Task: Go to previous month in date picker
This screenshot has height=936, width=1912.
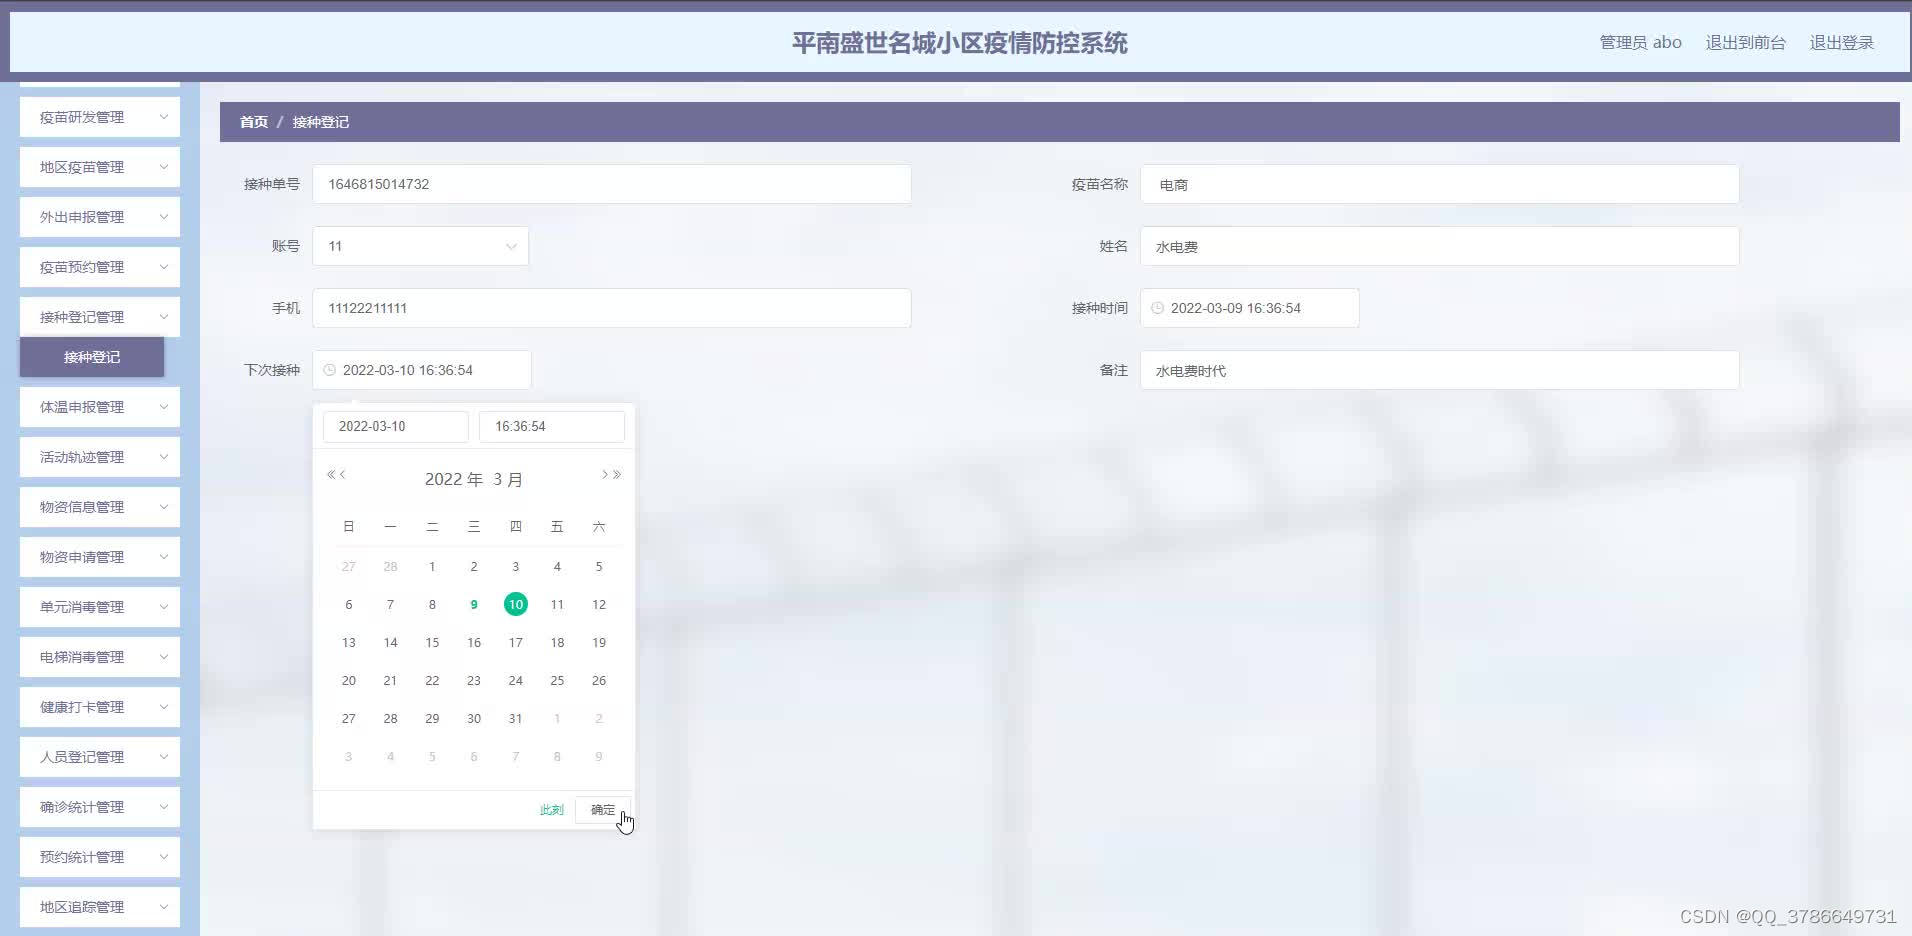Action: [342, 475]
